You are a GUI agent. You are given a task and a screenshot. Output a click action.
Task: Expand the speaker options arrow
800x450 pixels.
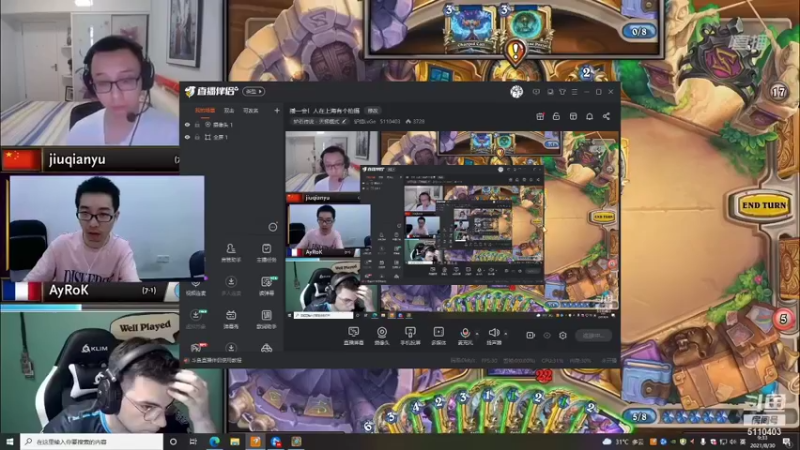(x=506, y=334)
